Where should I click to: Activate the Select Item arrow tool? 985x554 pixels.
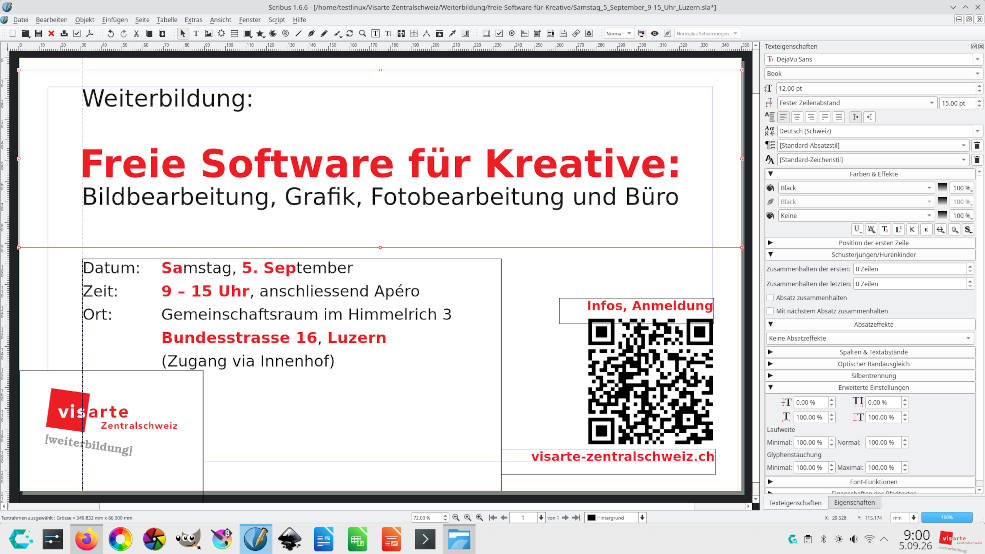tap(183, 33)
